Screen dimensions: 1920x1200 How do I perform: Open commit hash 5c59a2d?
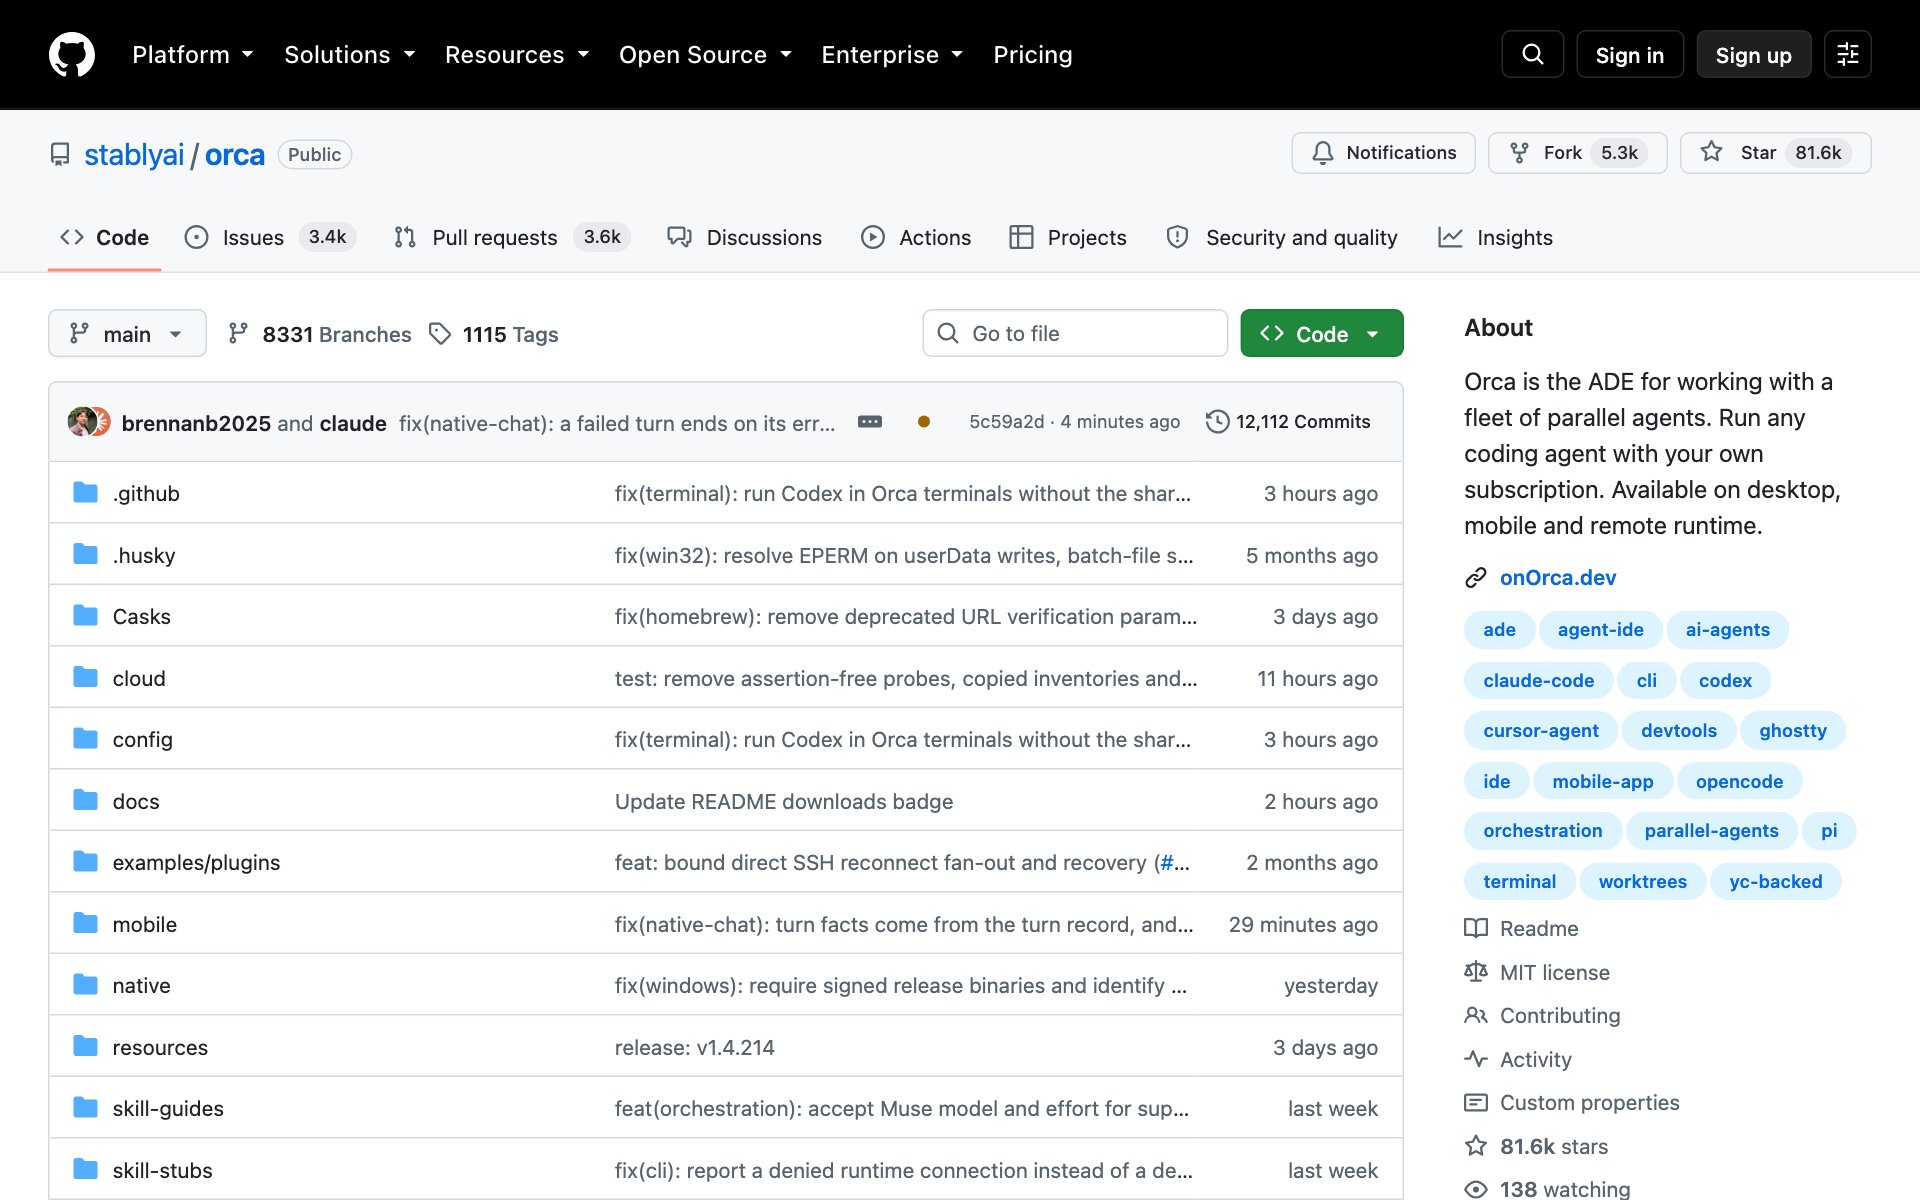pyautogui.click(x=1006, y=422)
